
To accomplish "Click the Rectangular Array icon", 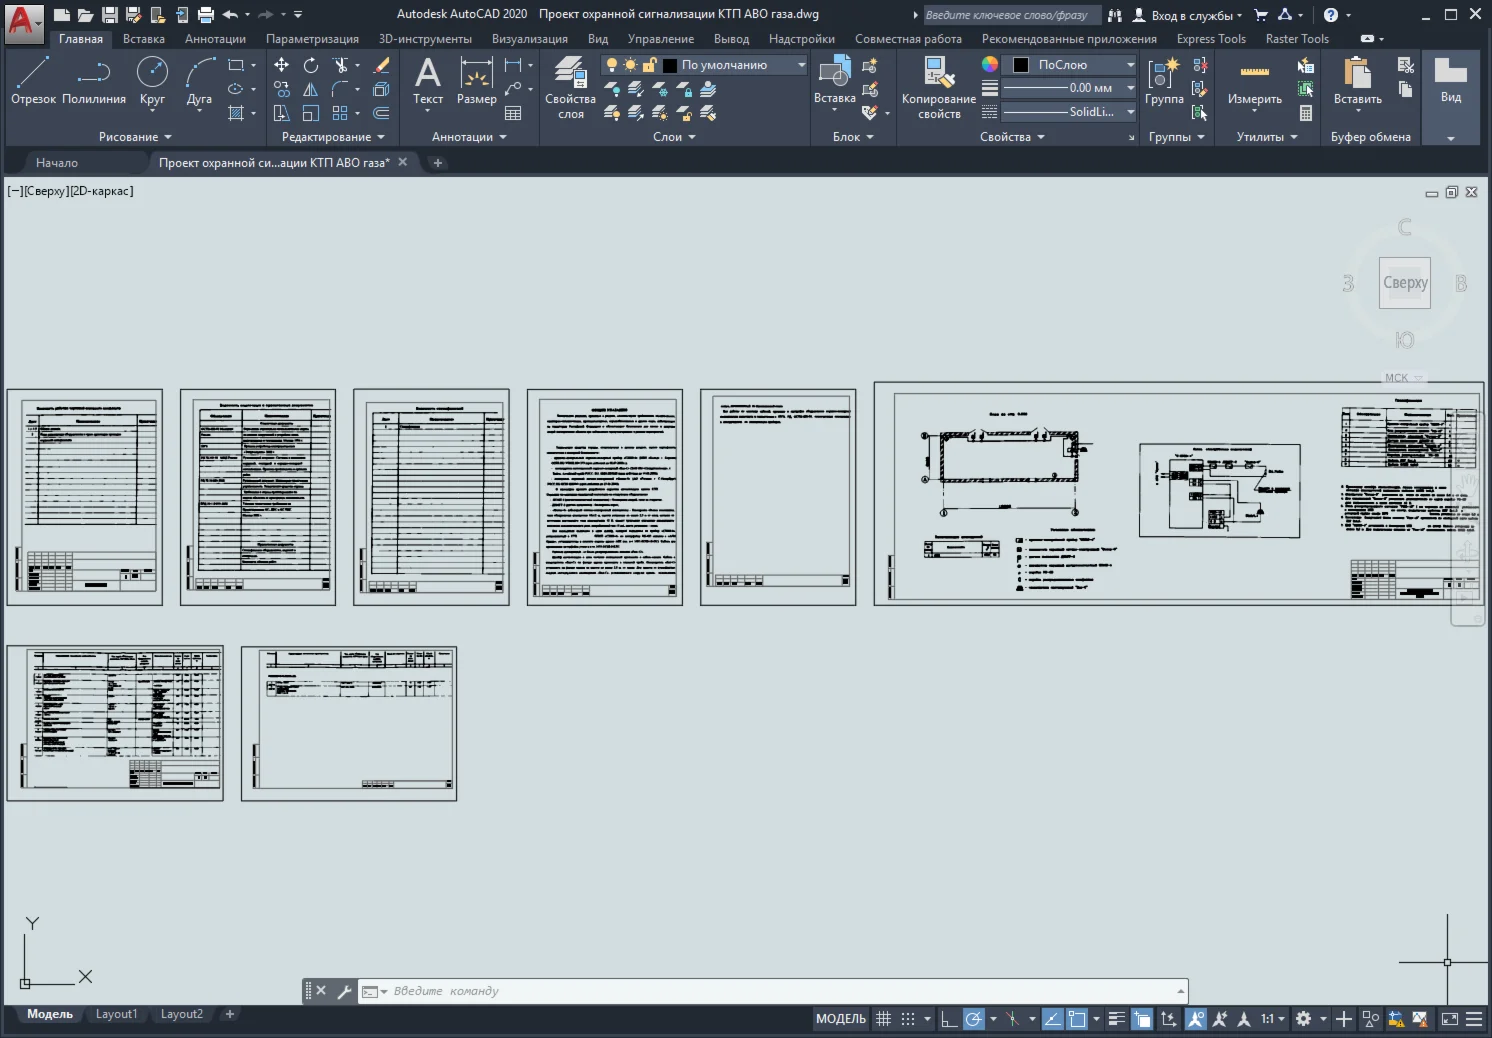I will tap(340, 113).
